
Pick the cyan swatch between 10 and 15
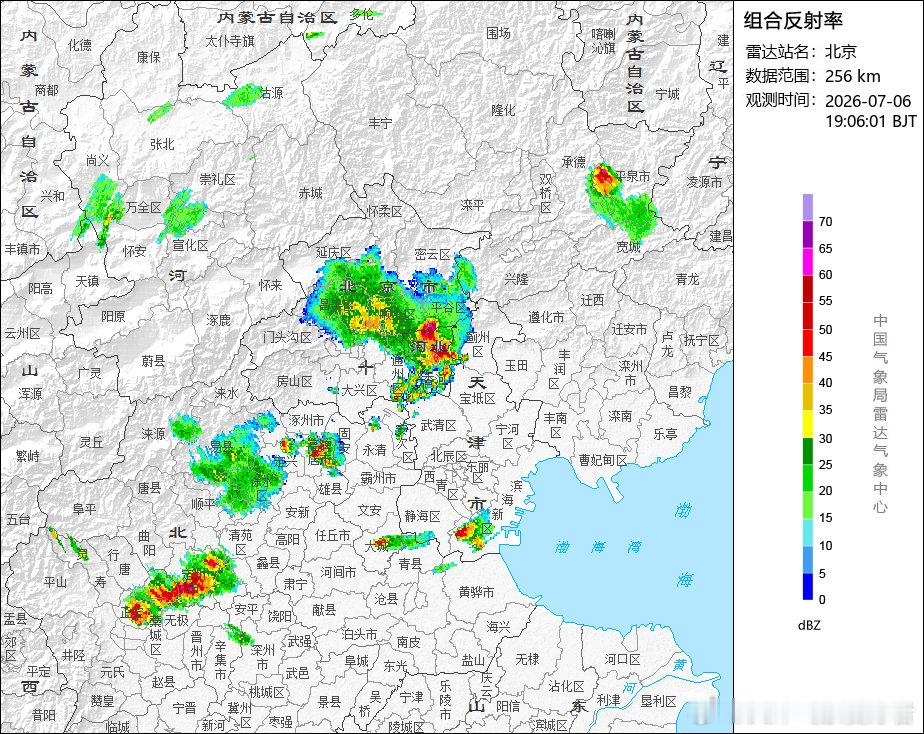point(807,533)
